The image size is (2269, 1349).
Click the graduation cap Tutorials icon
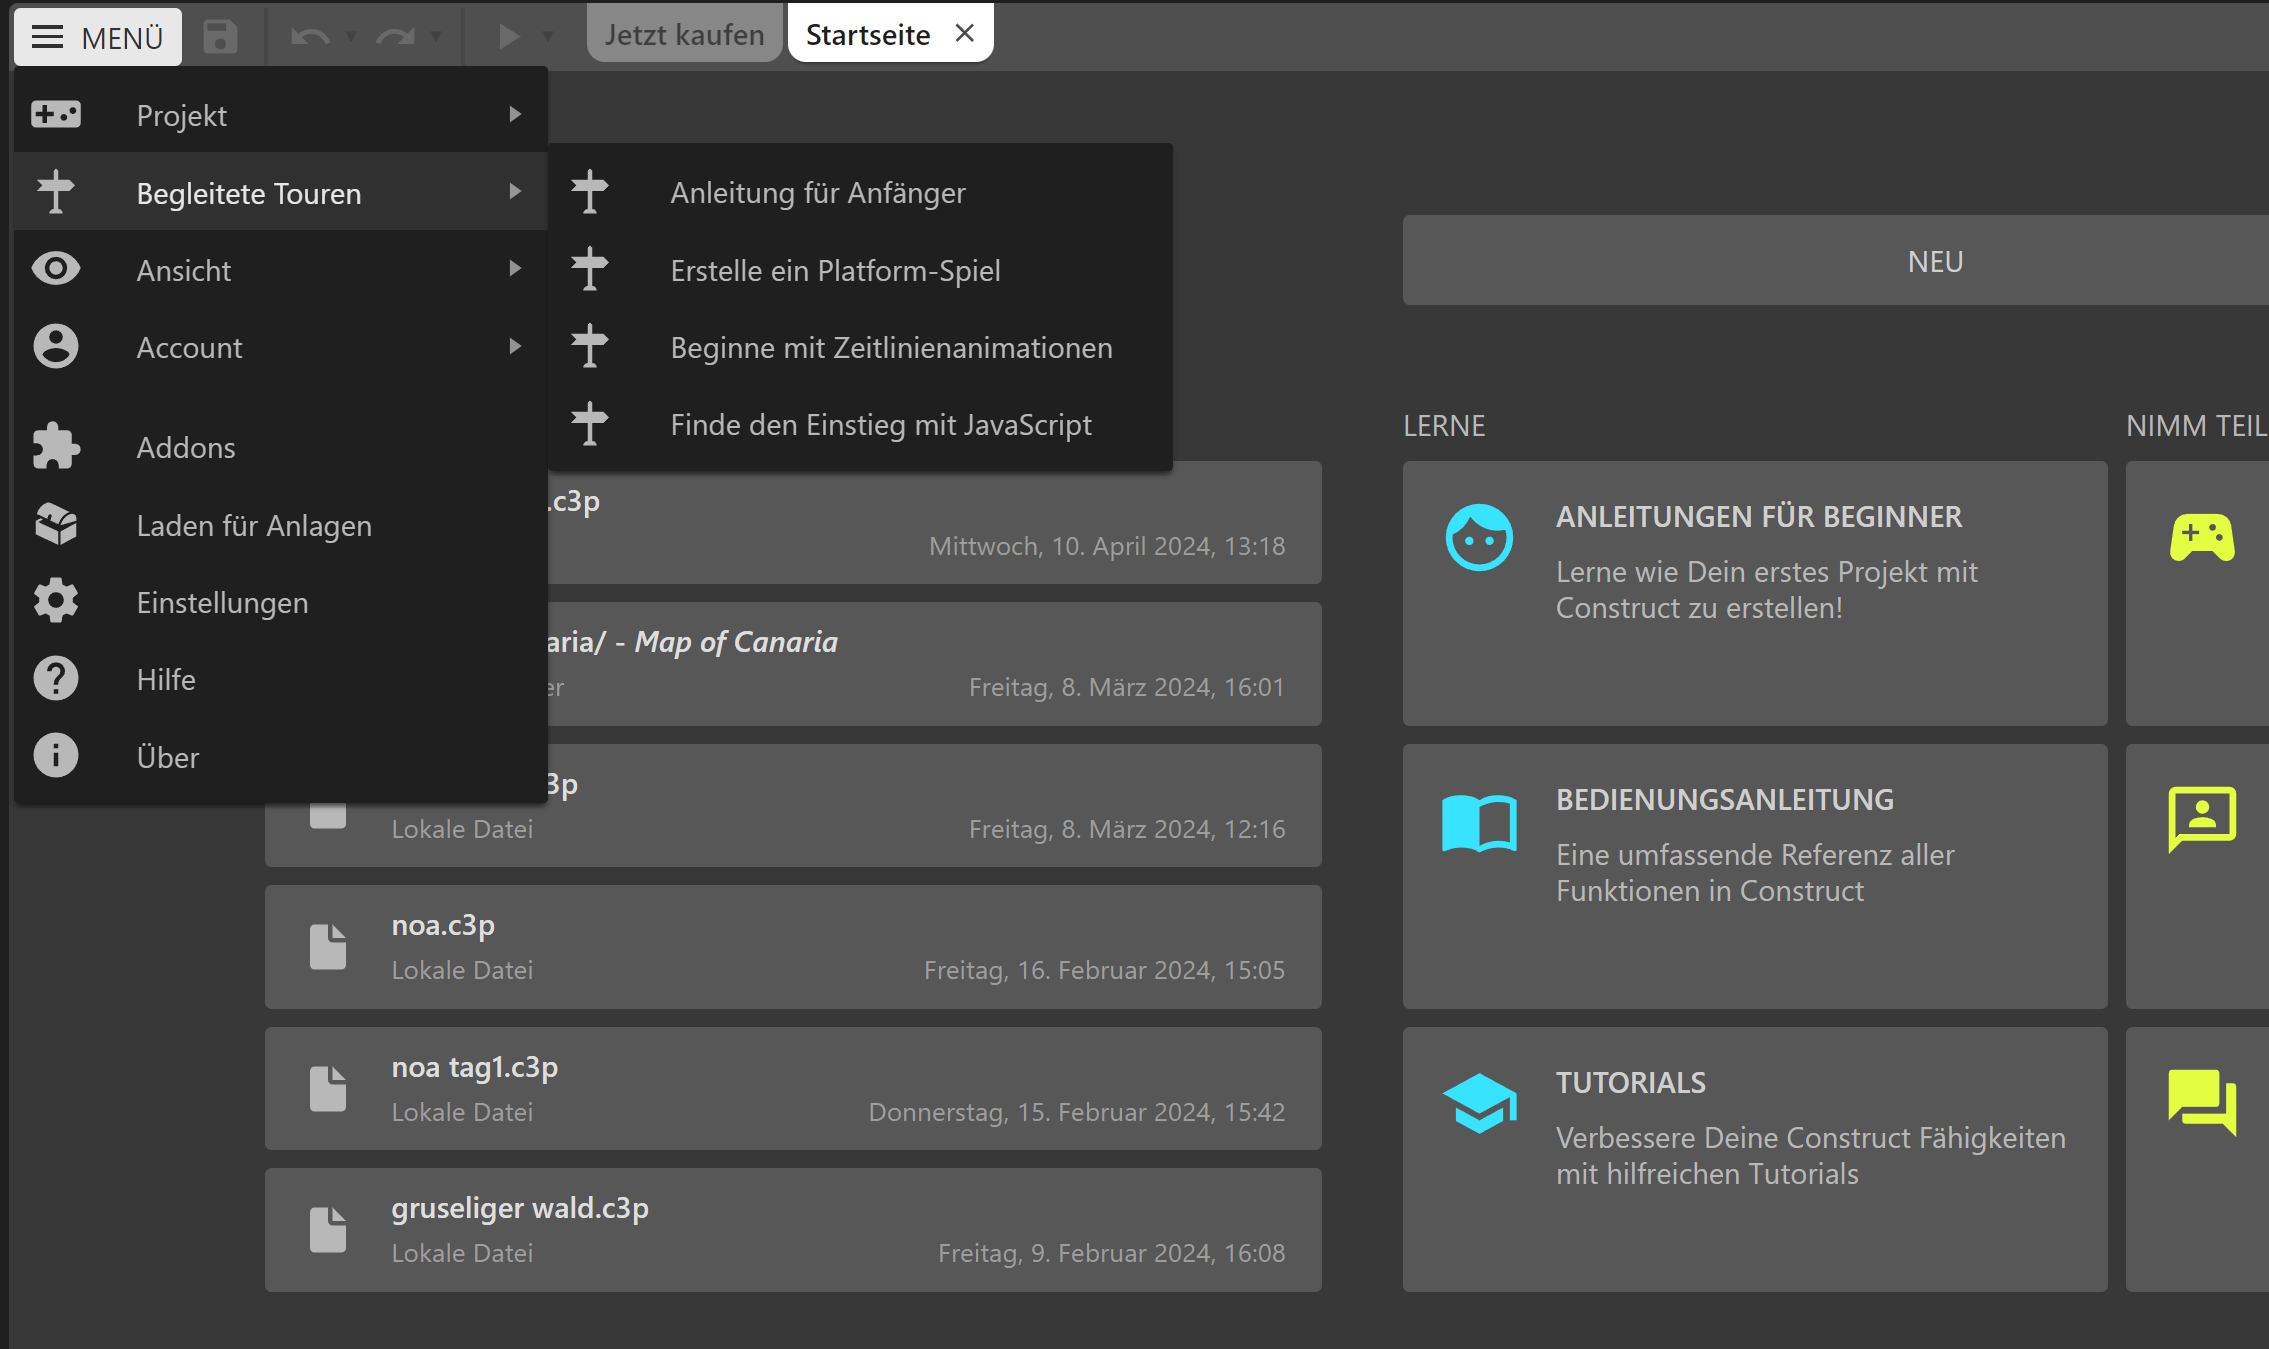point(1479,1103)
